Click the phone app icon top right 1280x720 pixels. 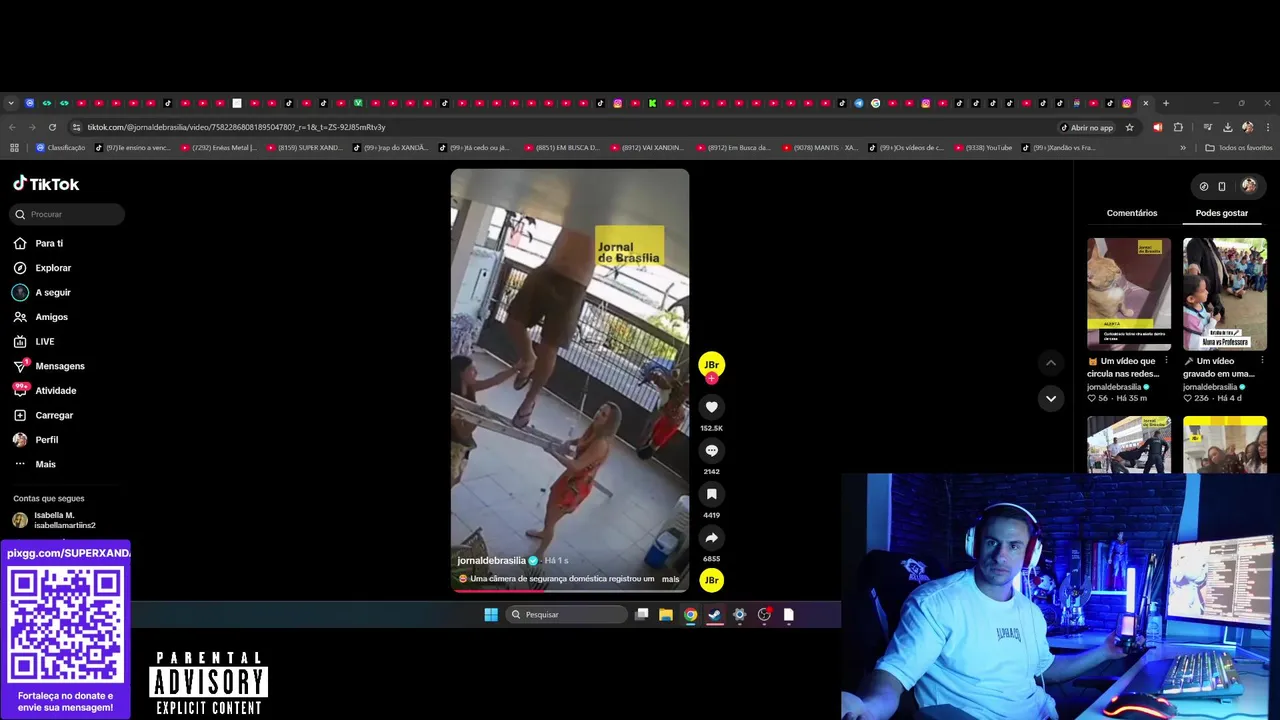click(1222, 186)
